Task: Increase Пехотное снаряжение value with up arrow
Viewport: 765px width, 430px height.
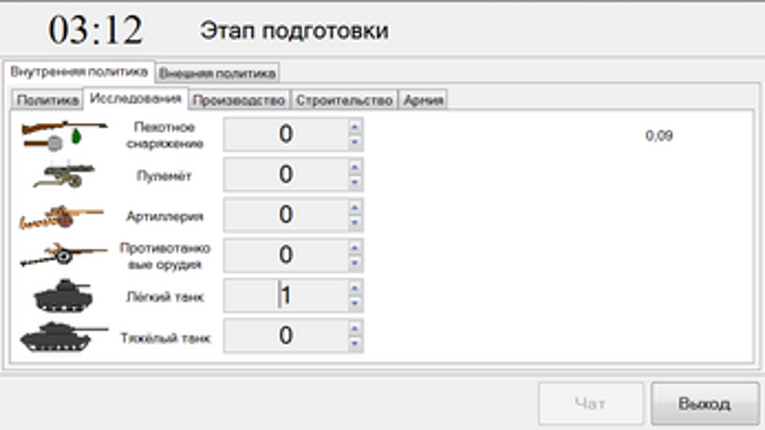Action: click(355, 127)
